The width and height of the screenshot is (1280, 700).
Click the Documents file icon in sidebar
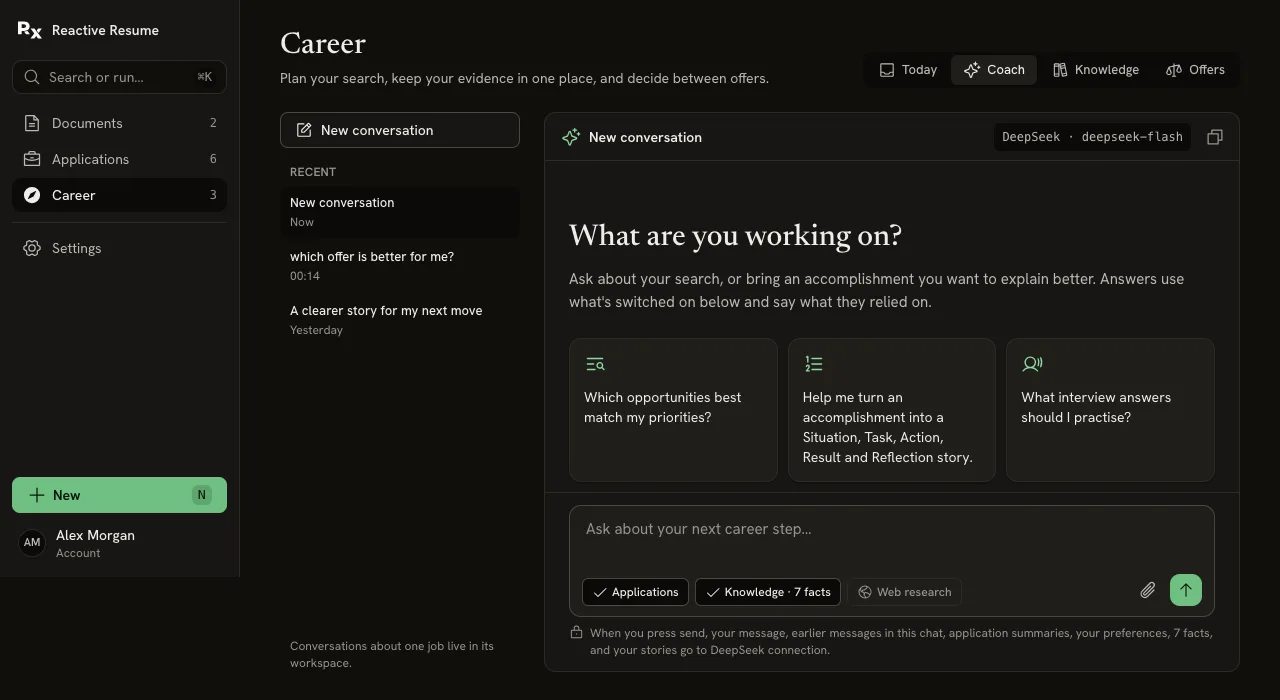32,123
